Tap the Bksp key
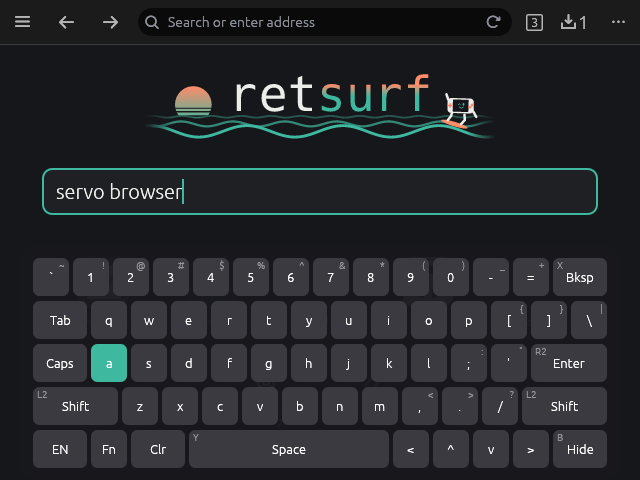Image resolution: width=640 pixels, height=480 pixels. point(580,277)
